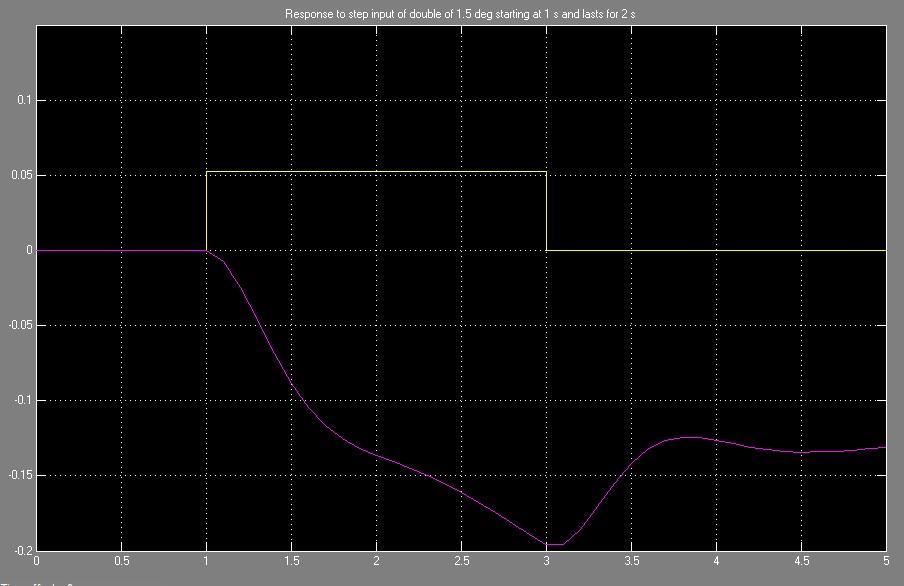Click the x-axis label 1.5

pos(291,563)
